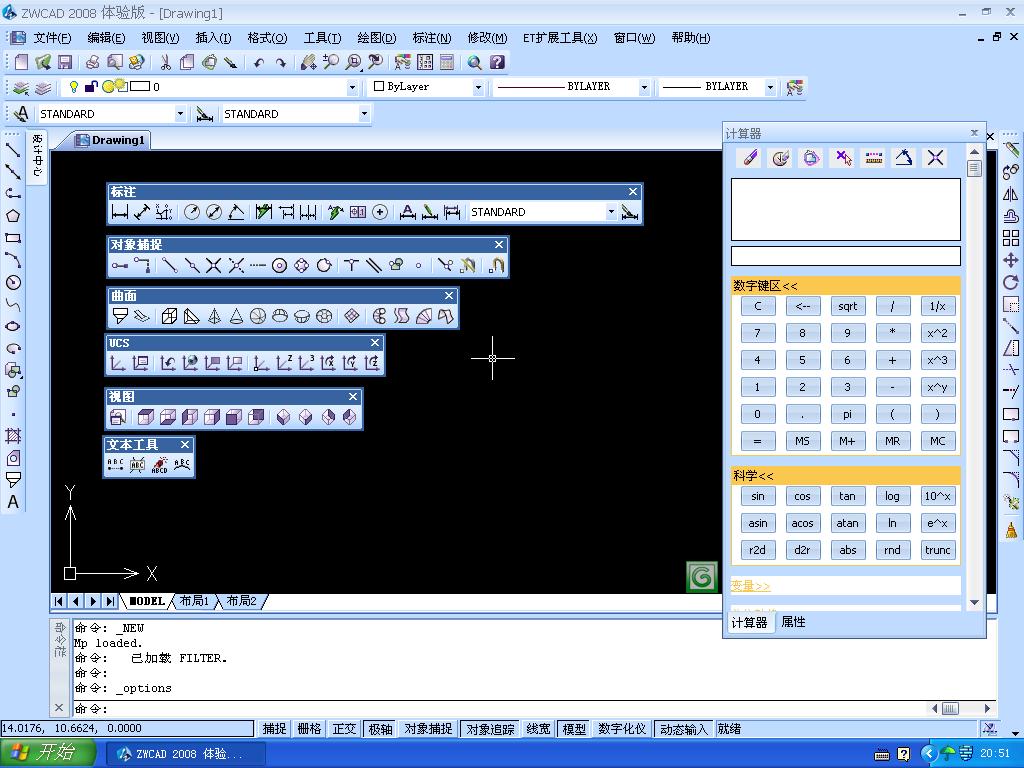Viewport: 1024px width, 768px height.
Task: Click the Box surface icon in 曲面 toolbar
Action: click(x=169, y=317)
